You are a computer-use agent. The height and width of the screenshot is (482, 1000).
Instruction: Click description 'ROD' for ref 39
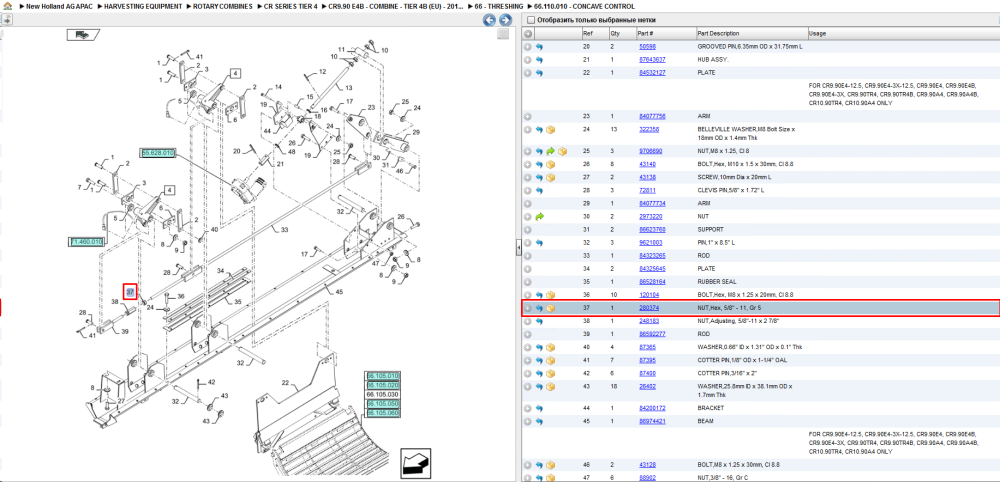tap(703, 334)
